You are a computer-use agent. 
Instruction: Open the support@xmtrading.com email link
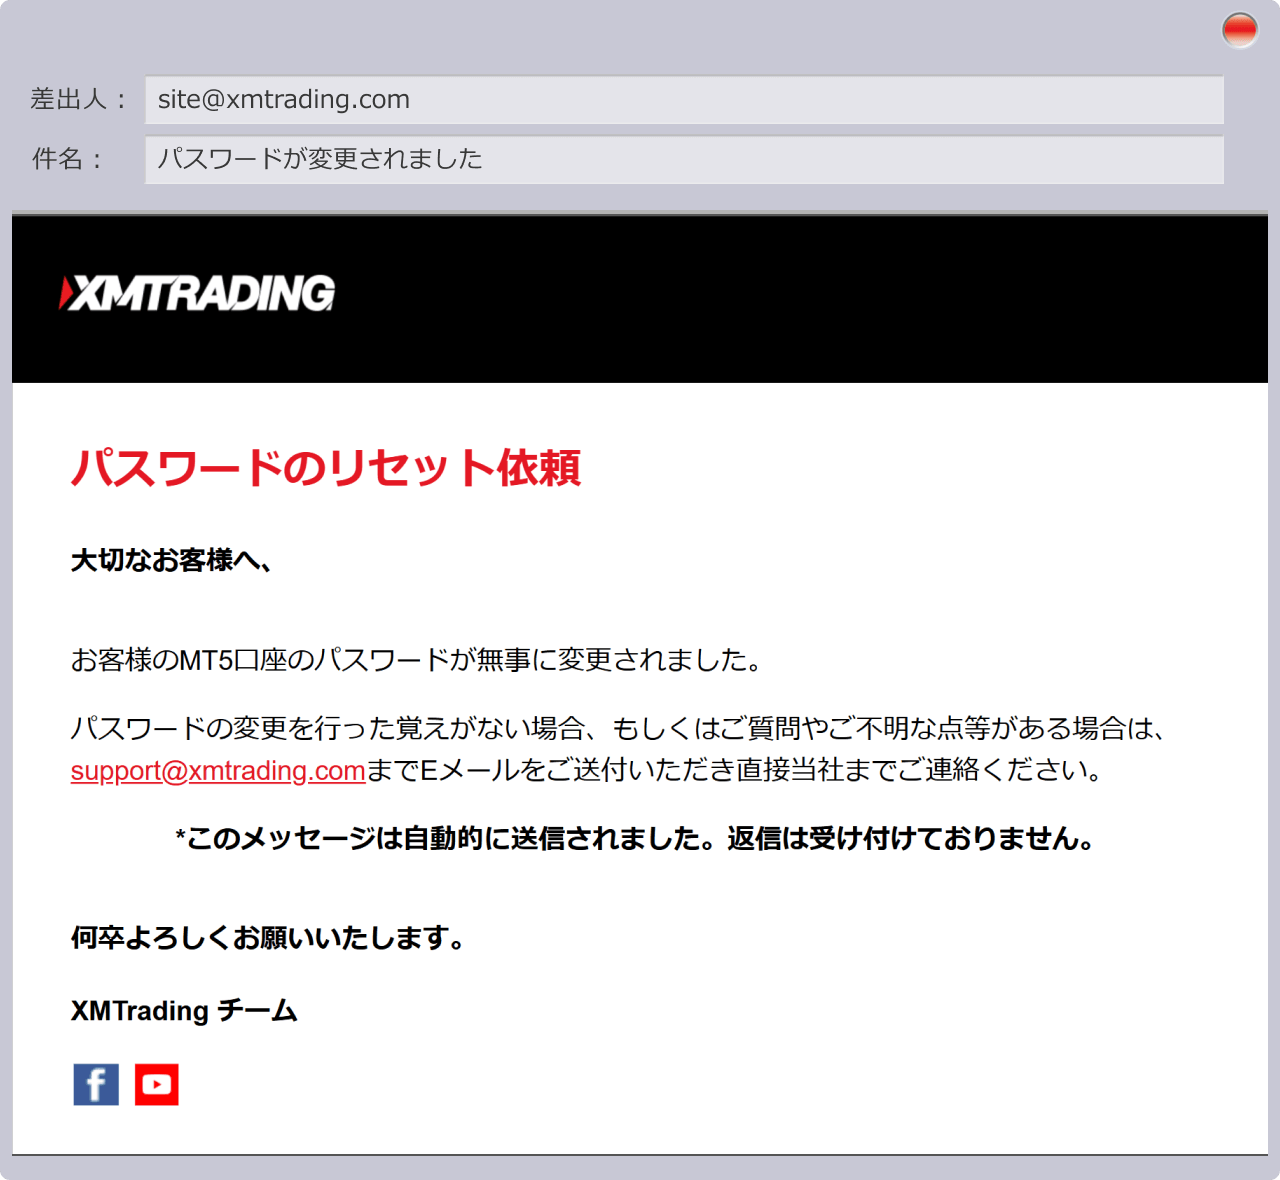[x=218, y=771]
